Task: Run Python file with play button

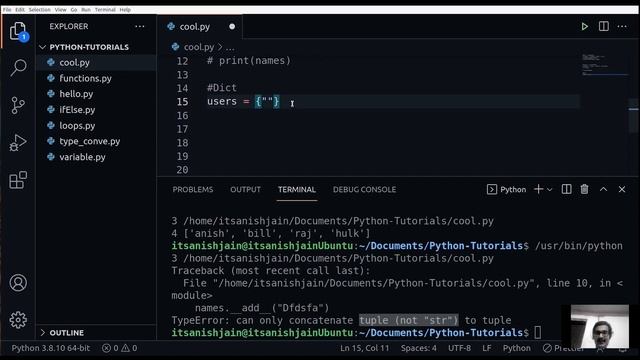Action: tap(584, 27)
